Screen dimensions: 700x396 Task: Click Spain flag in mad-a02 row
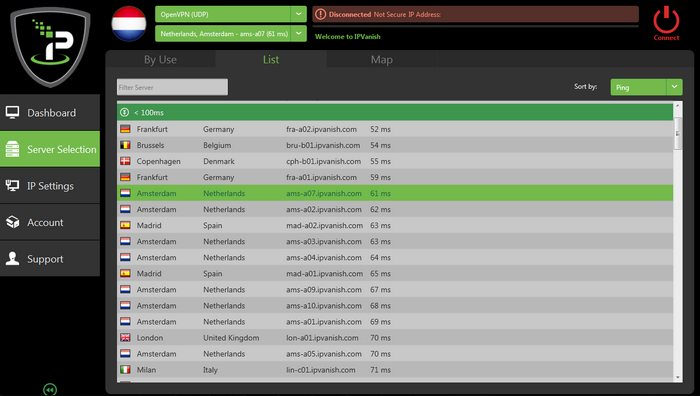125,225
